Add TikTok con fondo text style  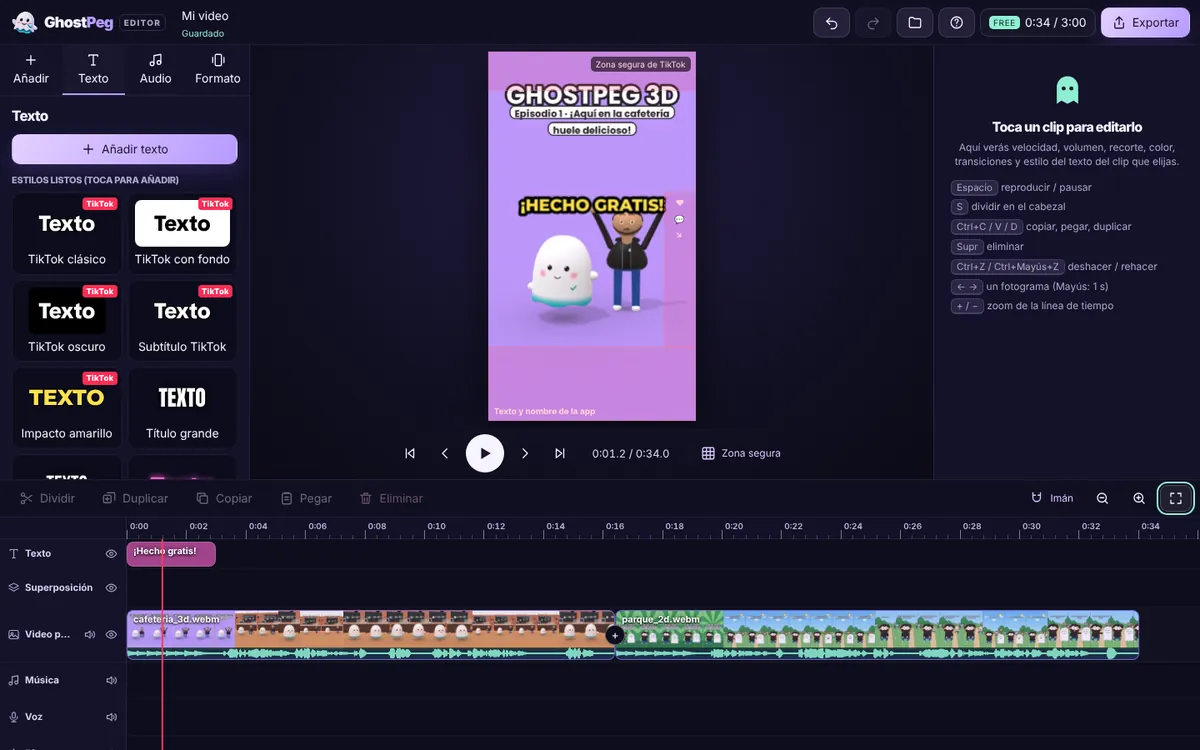click(183, 234)
